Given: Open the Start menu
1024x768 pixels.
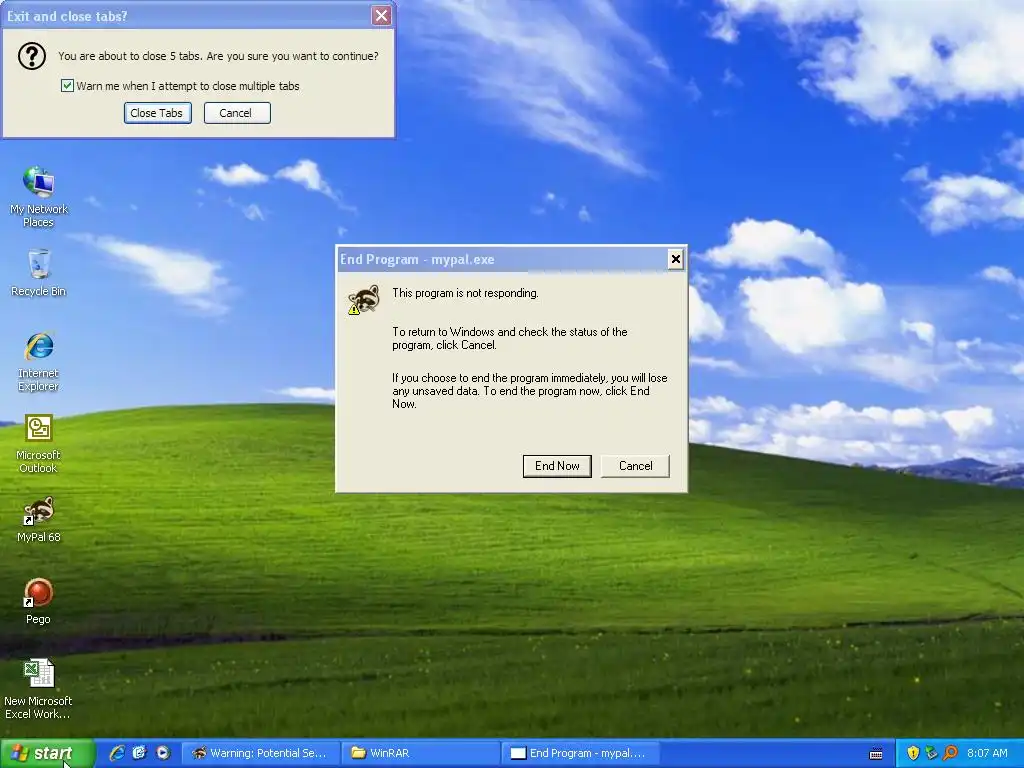Looking at the screenshot, I should click(x=48, y=753).
